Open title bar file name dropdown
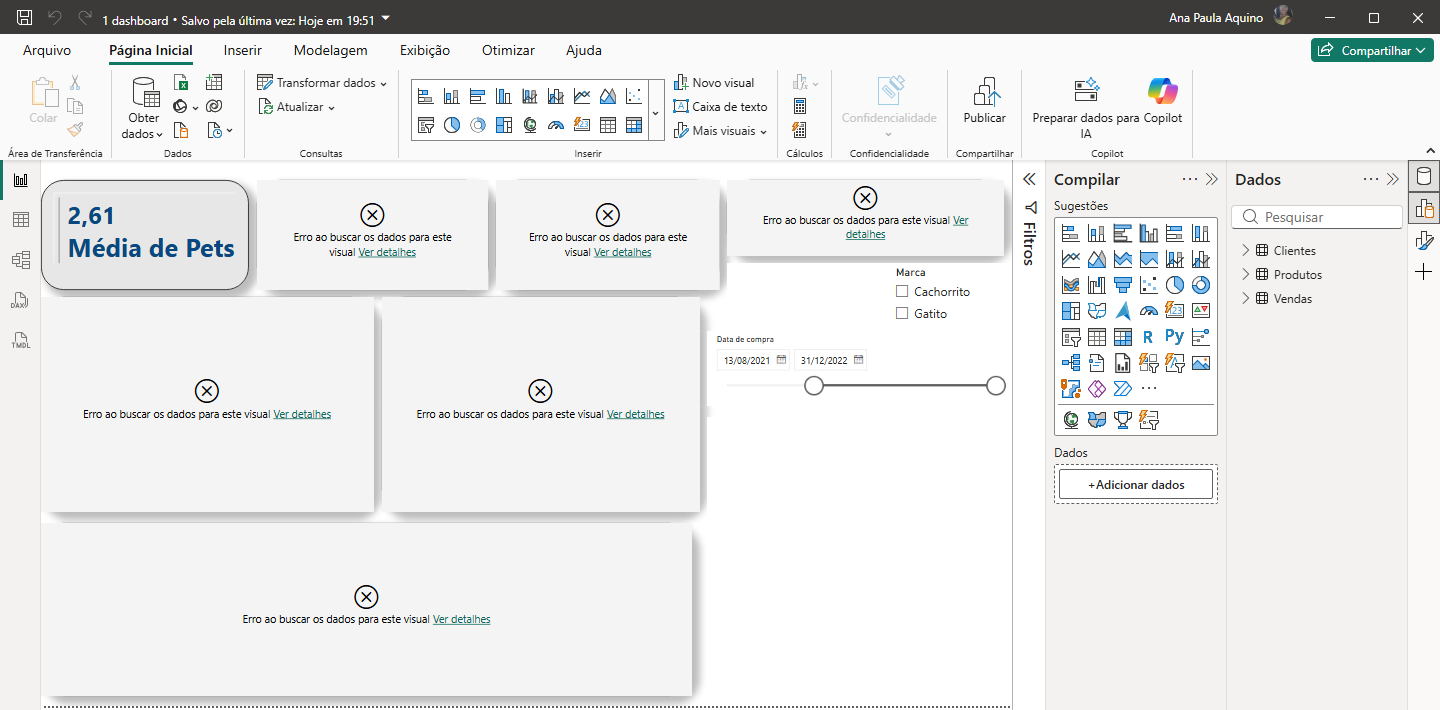The image size is (1440, 710). [x=387, y=19]
